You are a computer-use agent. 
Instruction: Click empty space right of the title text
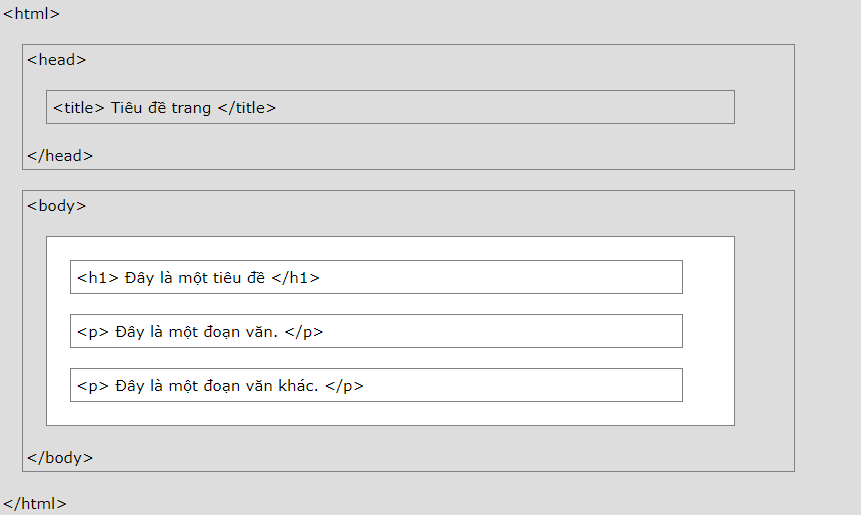(x=500, y=108)
